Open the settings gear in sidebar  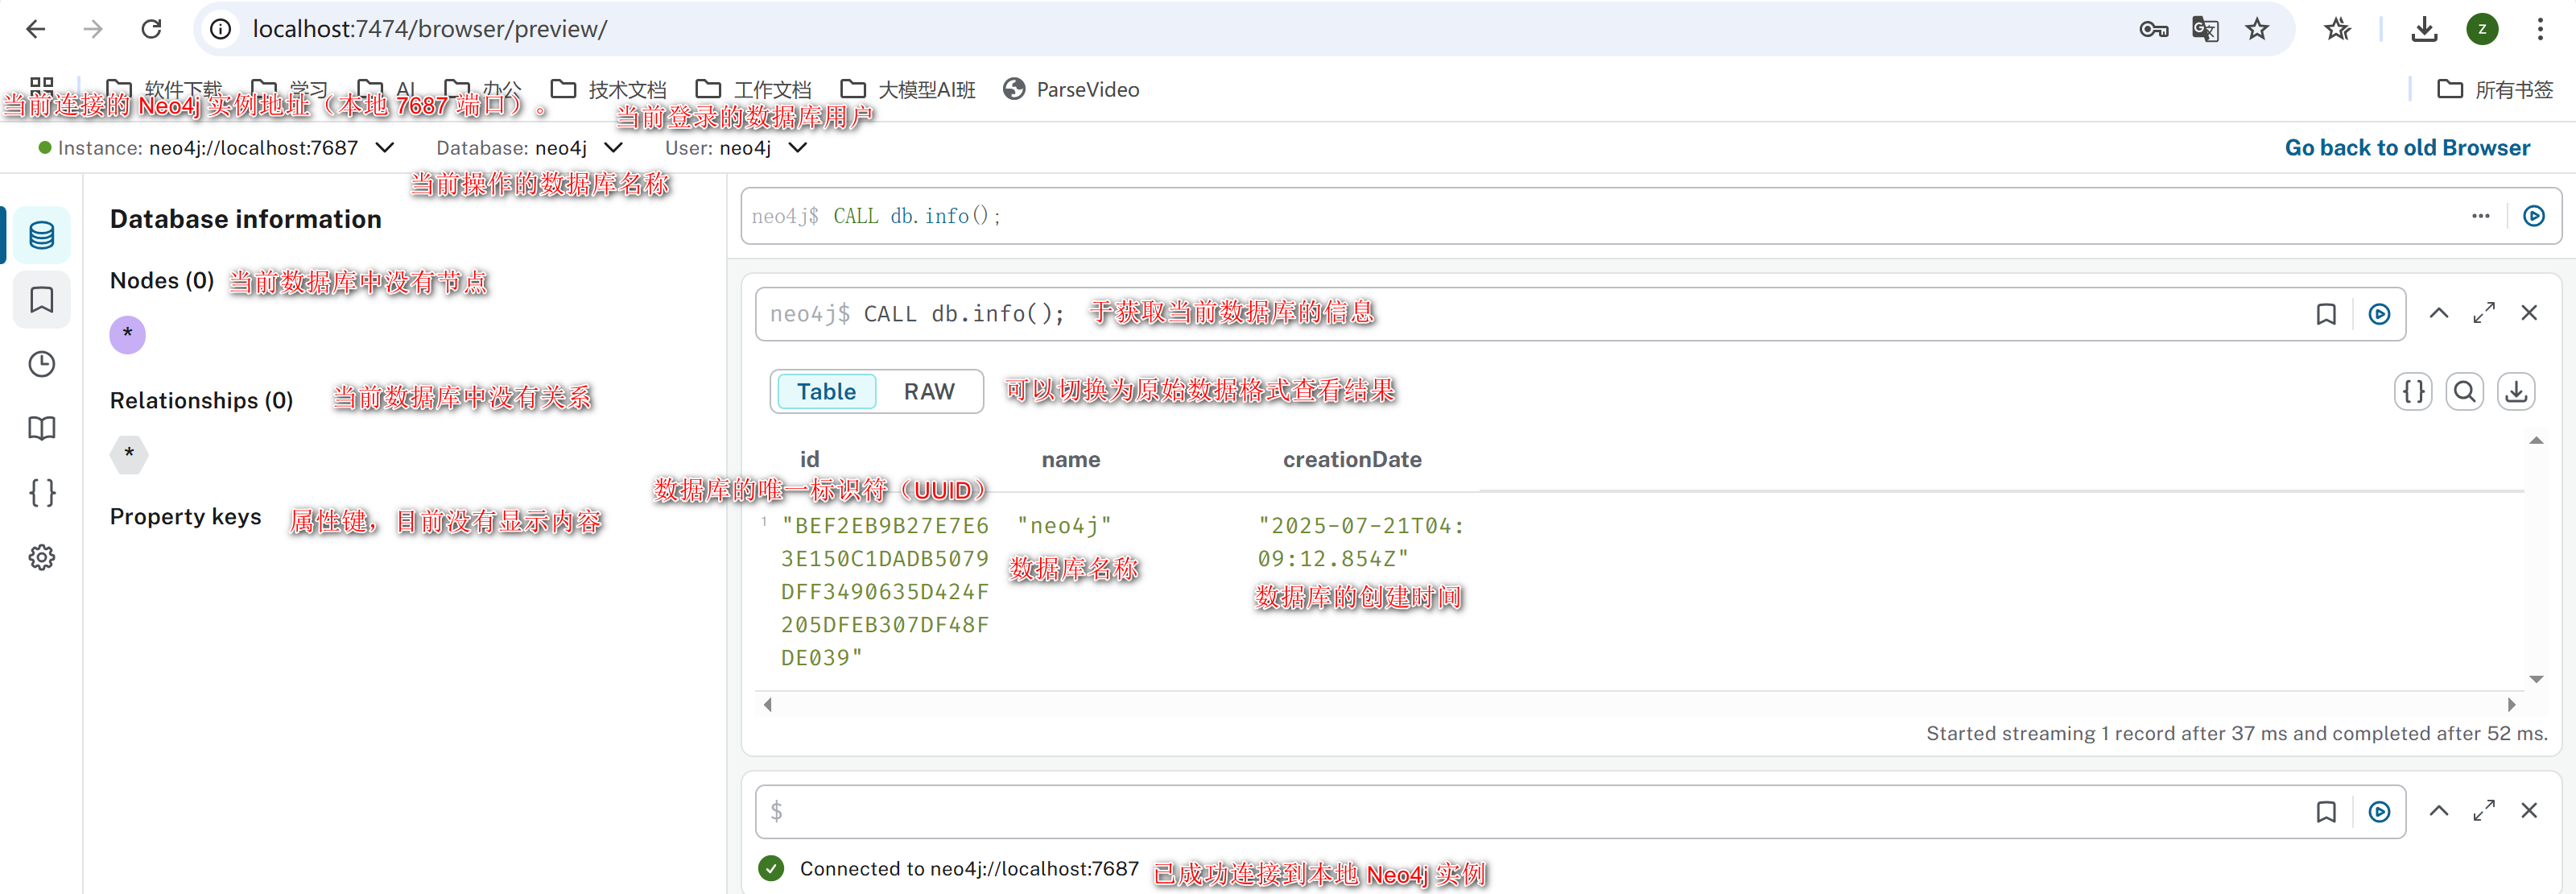[x=42, y=557]
